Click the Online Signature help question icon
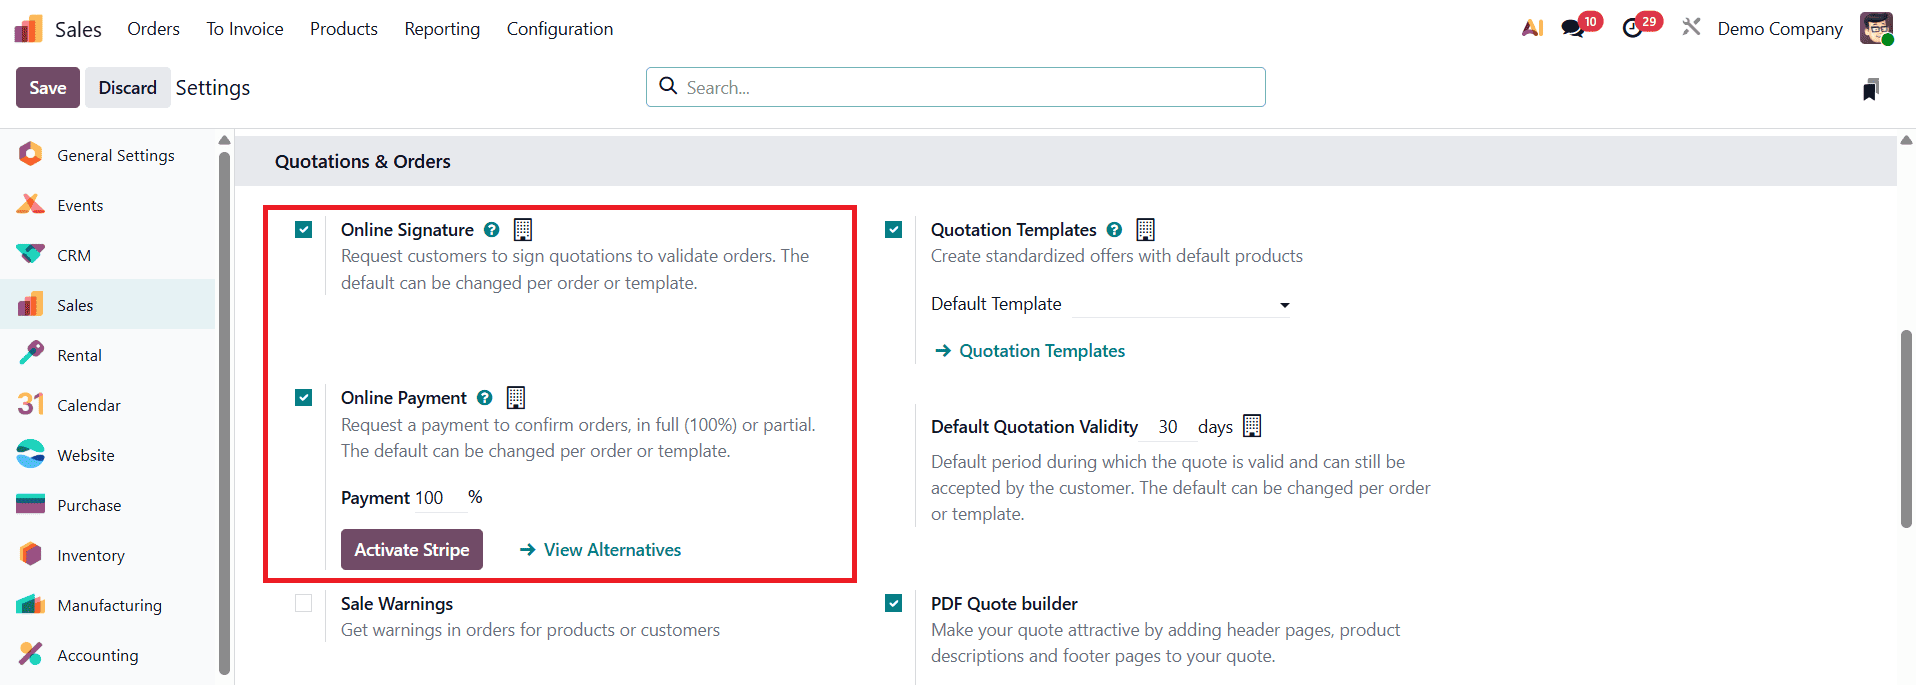1916x685 pixels. [x=491, y=230]
